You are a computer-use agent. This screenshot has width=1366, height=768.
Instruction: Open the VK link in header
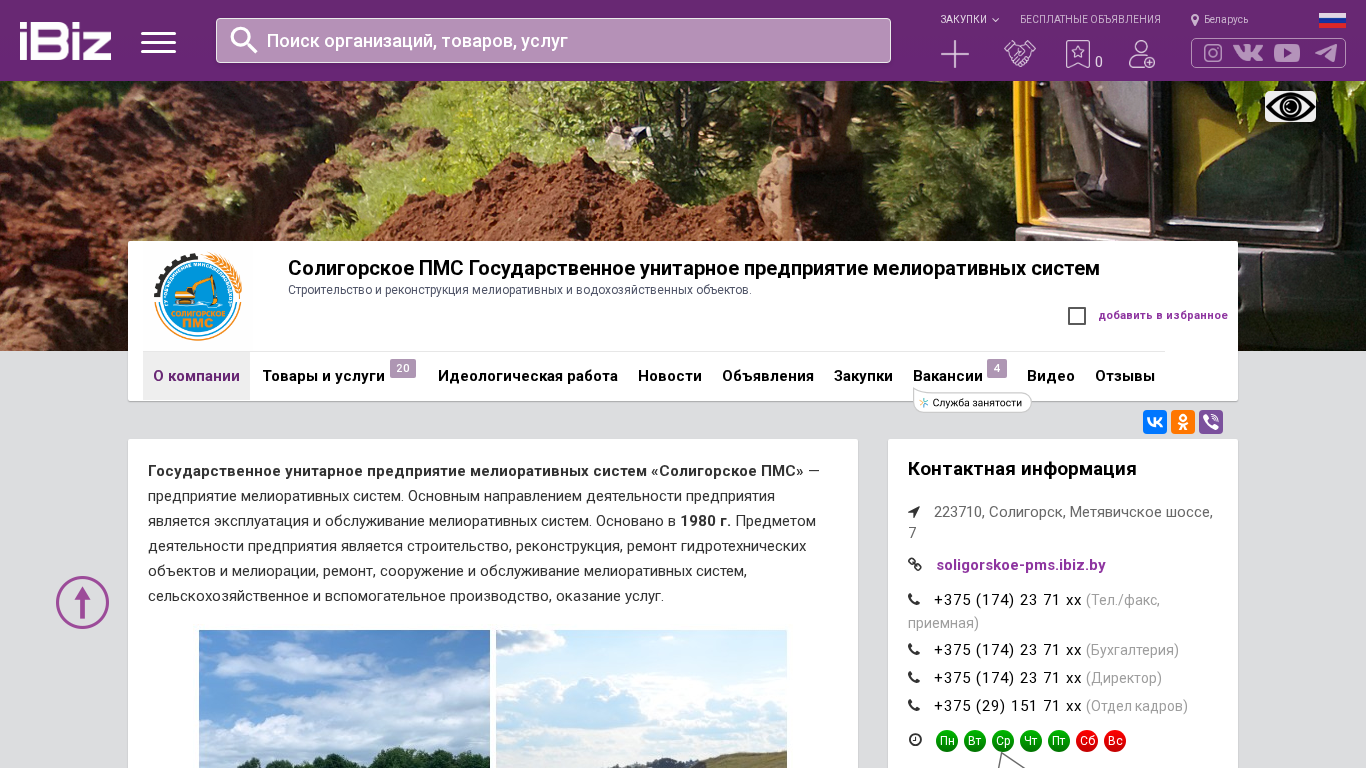pyautogui.click(x=1248, y=53)
